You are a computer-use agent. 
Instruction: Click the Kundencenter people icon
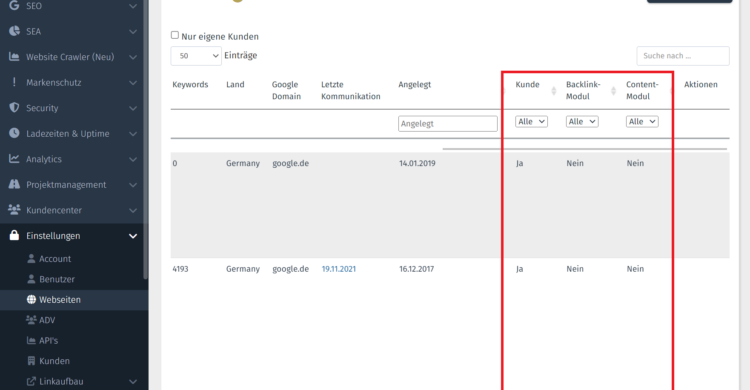(x=14, y=210)
